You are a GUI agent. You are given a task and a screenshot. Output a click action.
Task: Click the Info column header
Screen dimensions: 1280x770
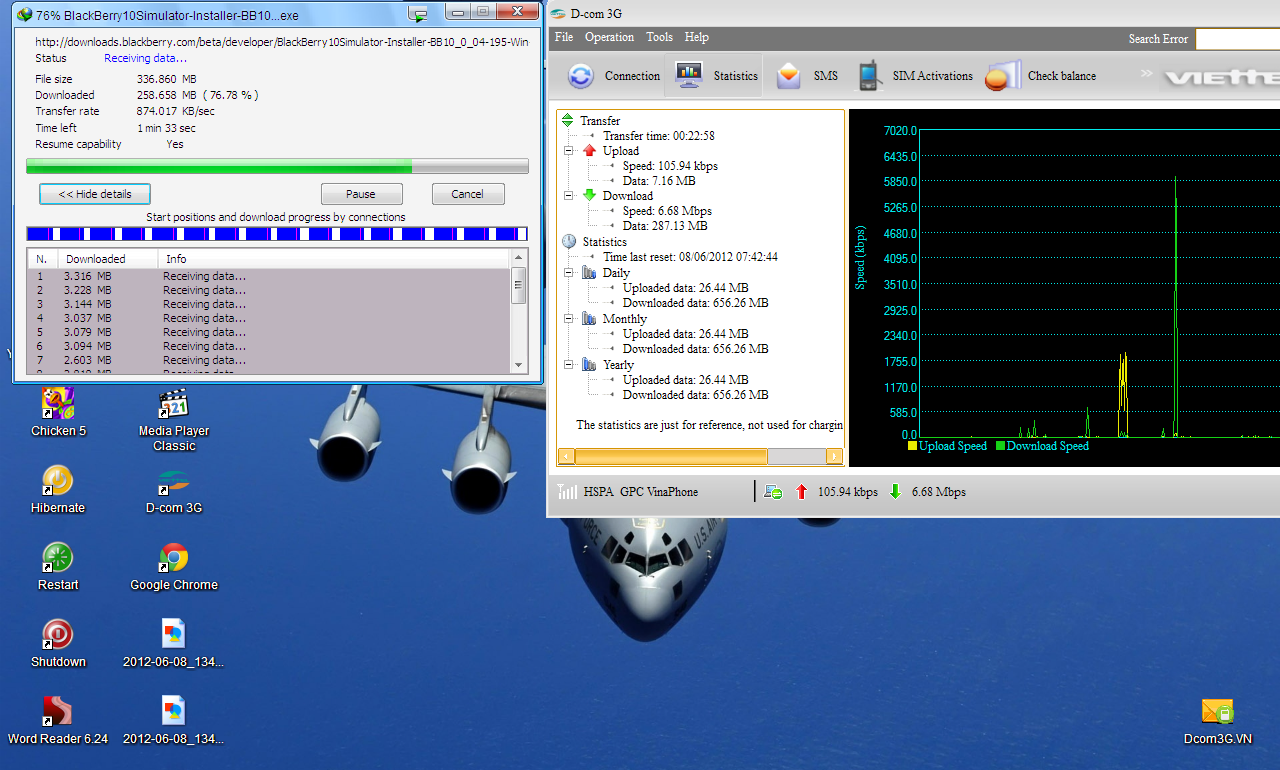click(333, 258)
